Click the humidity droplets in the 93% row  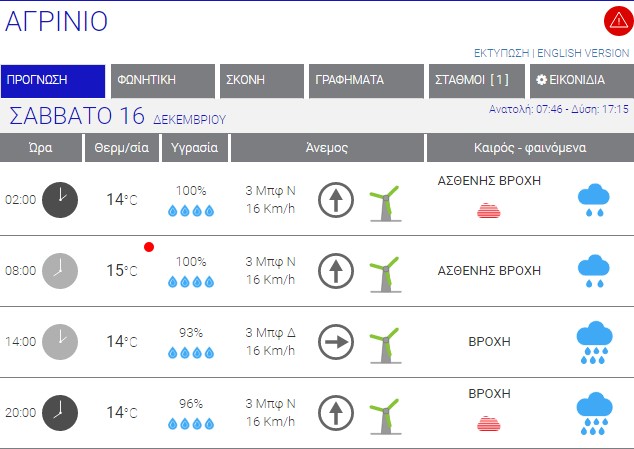(x=190, y=353)
